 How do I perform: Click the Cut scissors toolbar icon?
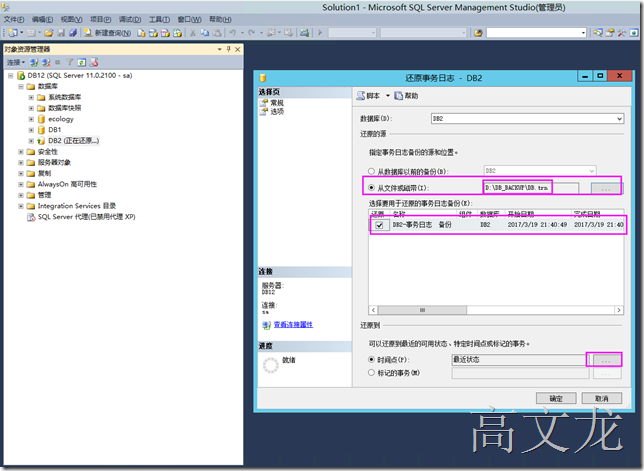pos(193,32)
